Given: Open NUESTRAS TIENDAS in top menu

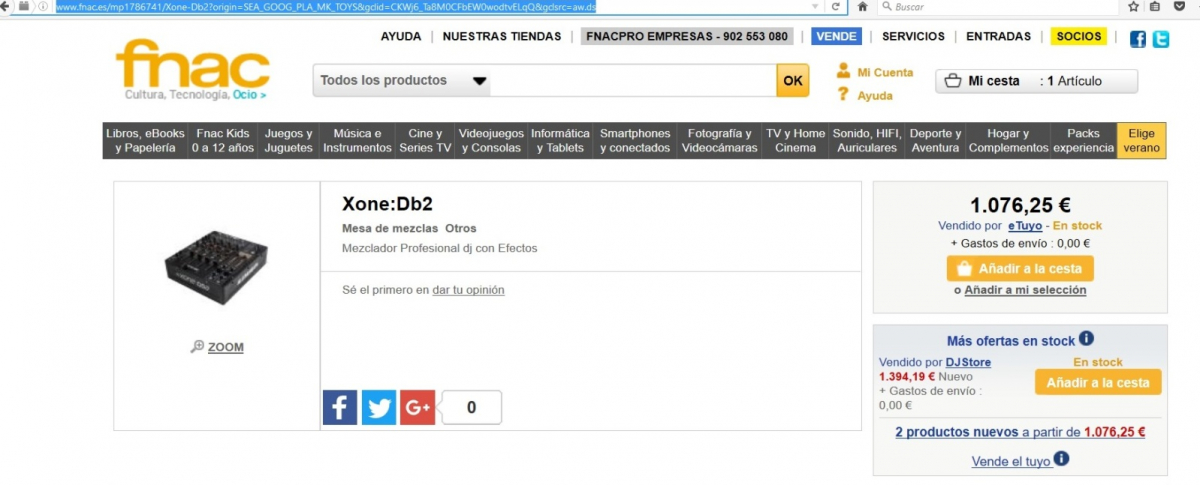Looking at the screenshot, I should pyautogui.click(x=502, y=37).
